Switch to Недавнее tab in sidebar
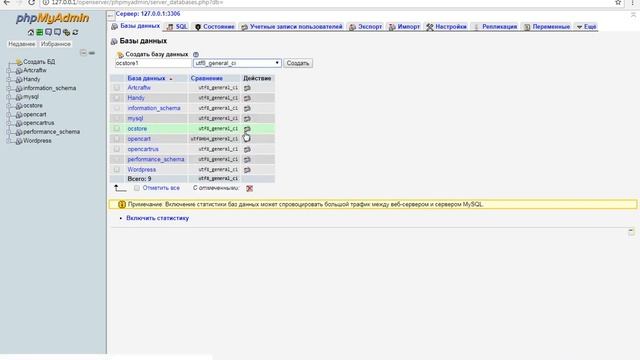 point(22,44)
